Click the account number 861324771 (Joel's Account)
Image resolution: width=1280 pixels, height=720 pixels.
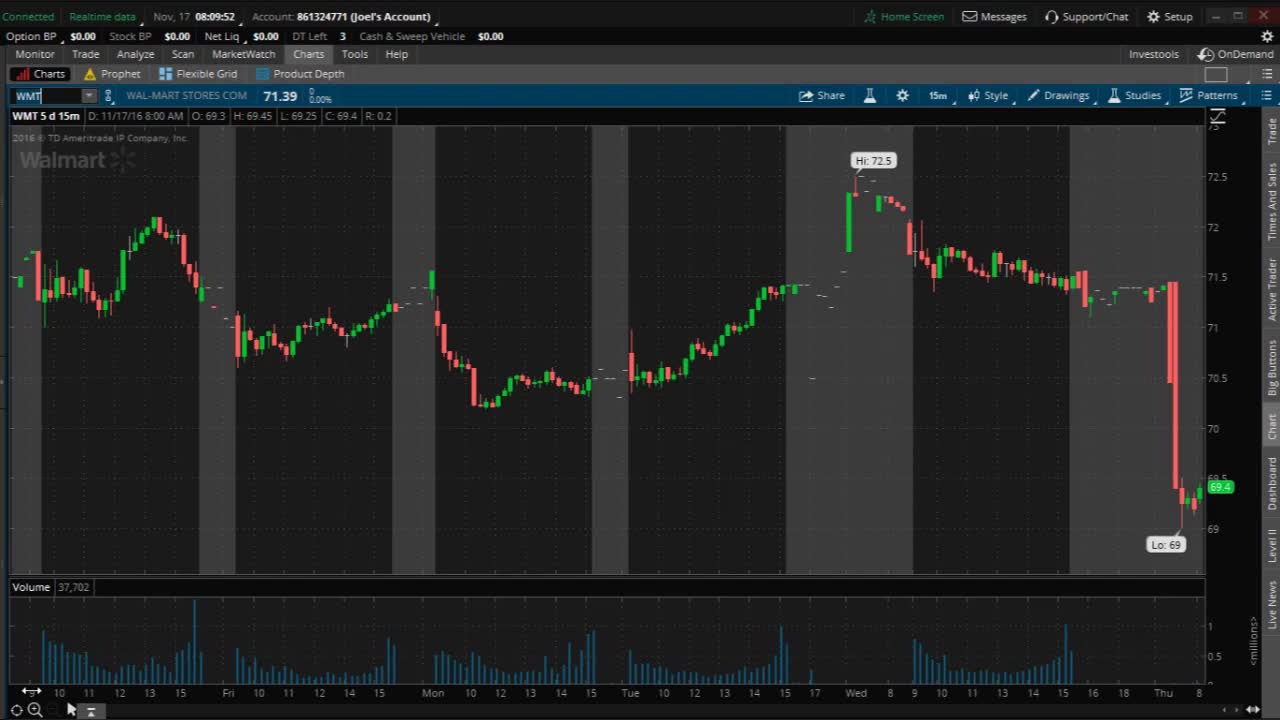coord(364,16)
